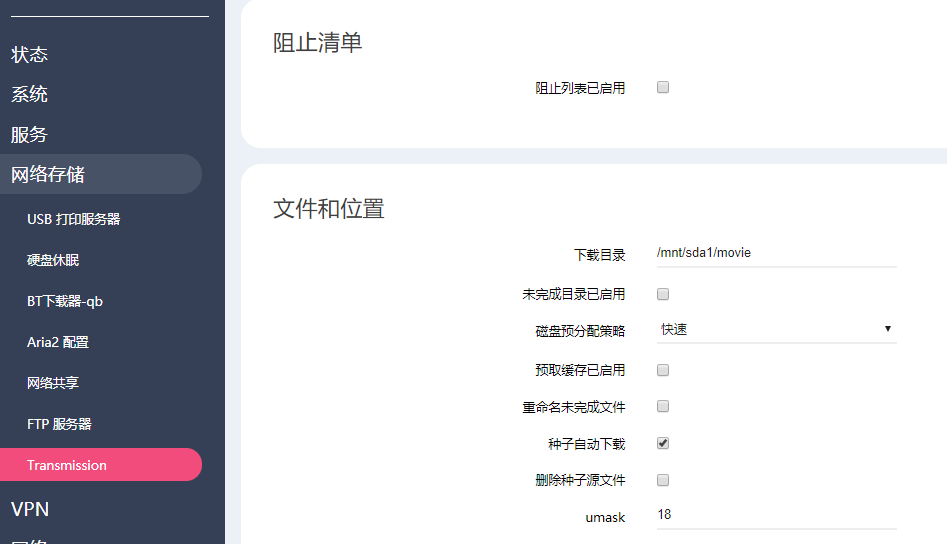947x544 pixels.
Task: Select Aria2 配置 in sidebar
Action: [58, 342]
